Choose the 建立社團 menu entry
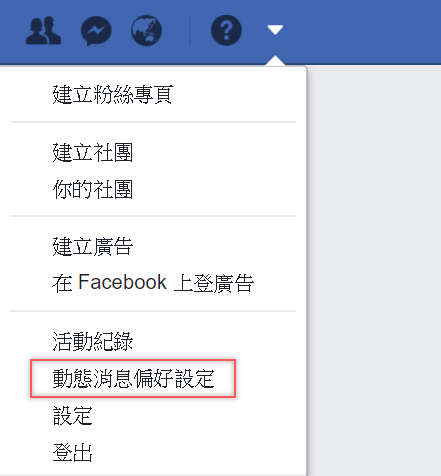 tap(93, 152)
